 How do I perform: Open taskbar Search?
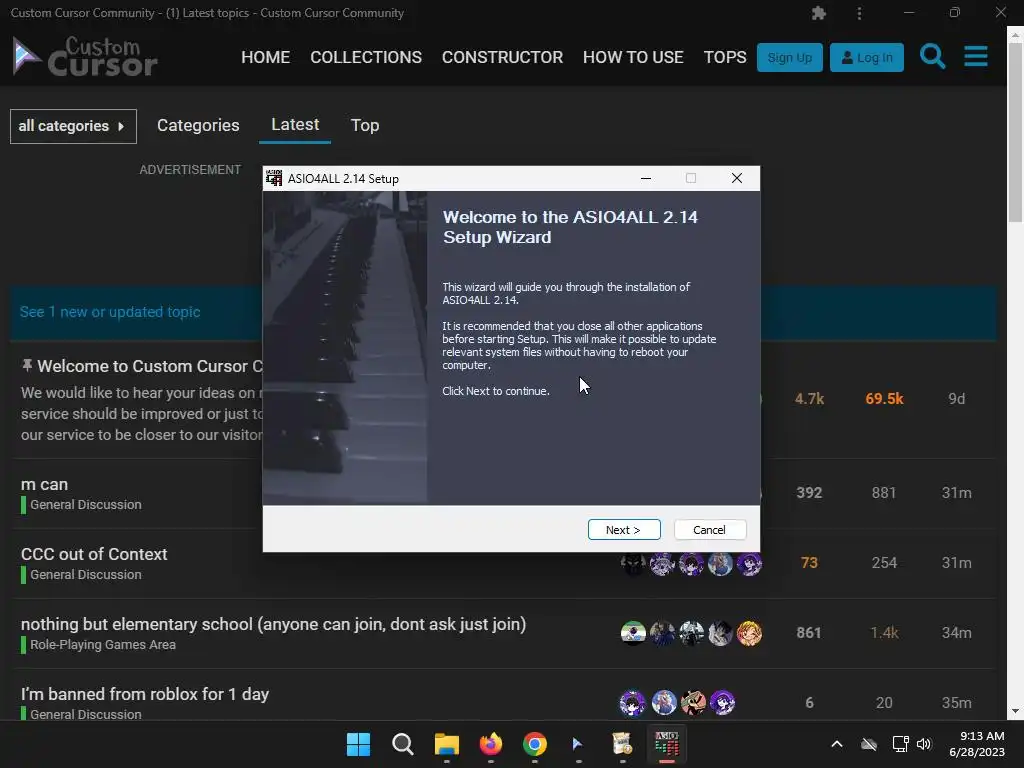(402, 744)
